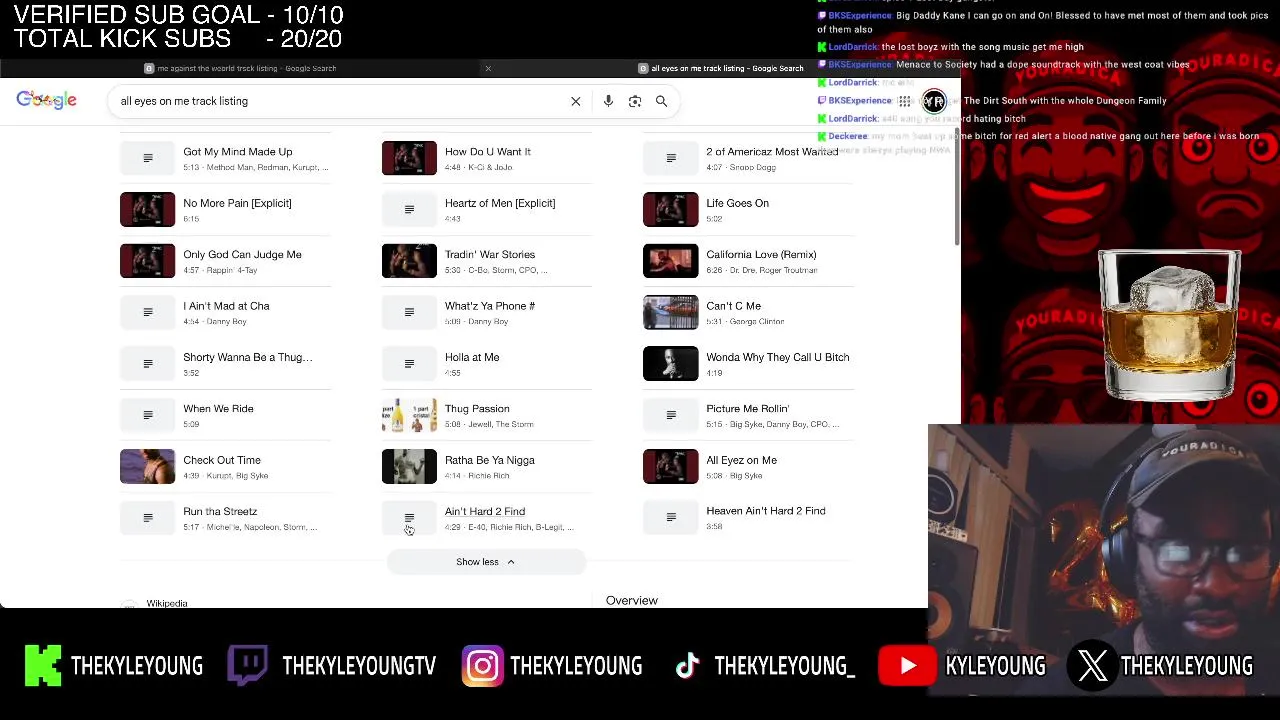1280x720 pixels.
Task: Click list icon beside Holla at Me
Action: 409,364
